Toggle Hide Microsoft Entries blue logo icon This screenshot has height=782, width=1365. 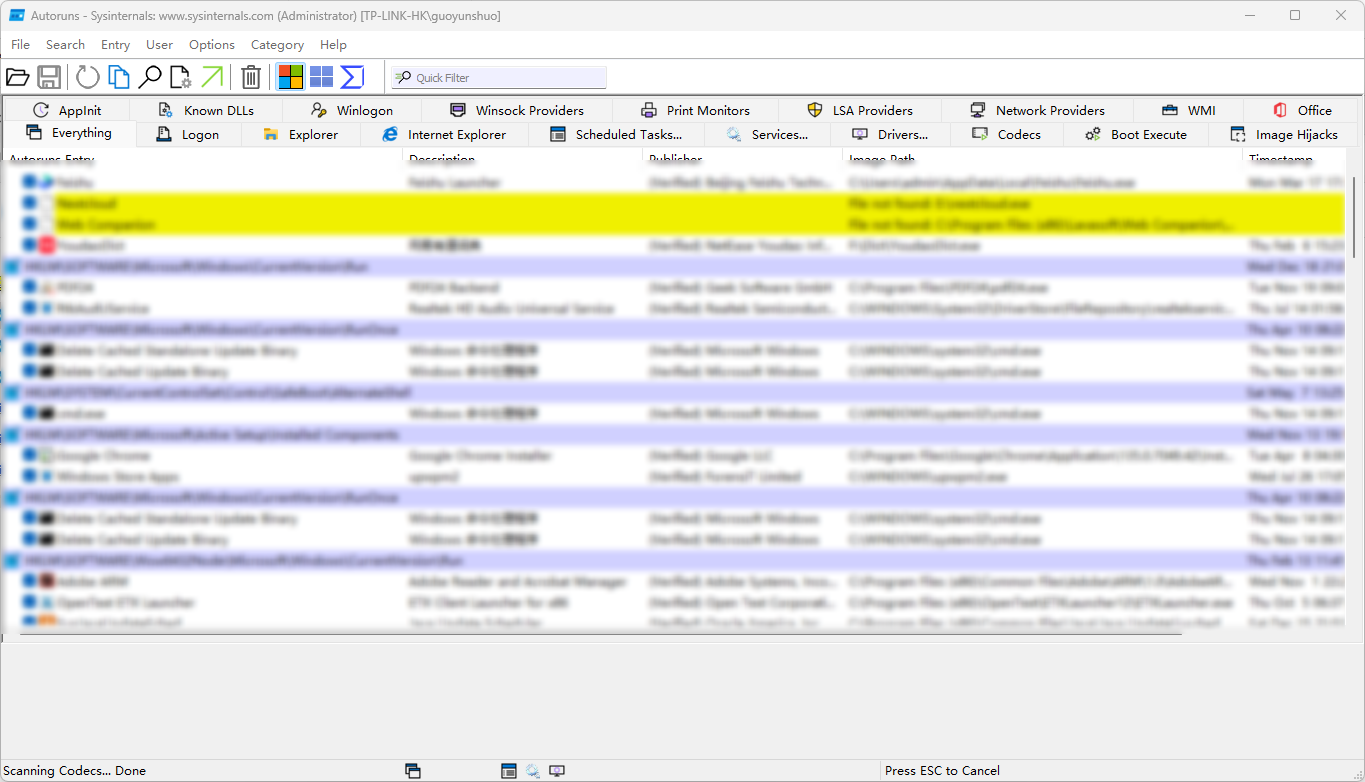point(321,77)
